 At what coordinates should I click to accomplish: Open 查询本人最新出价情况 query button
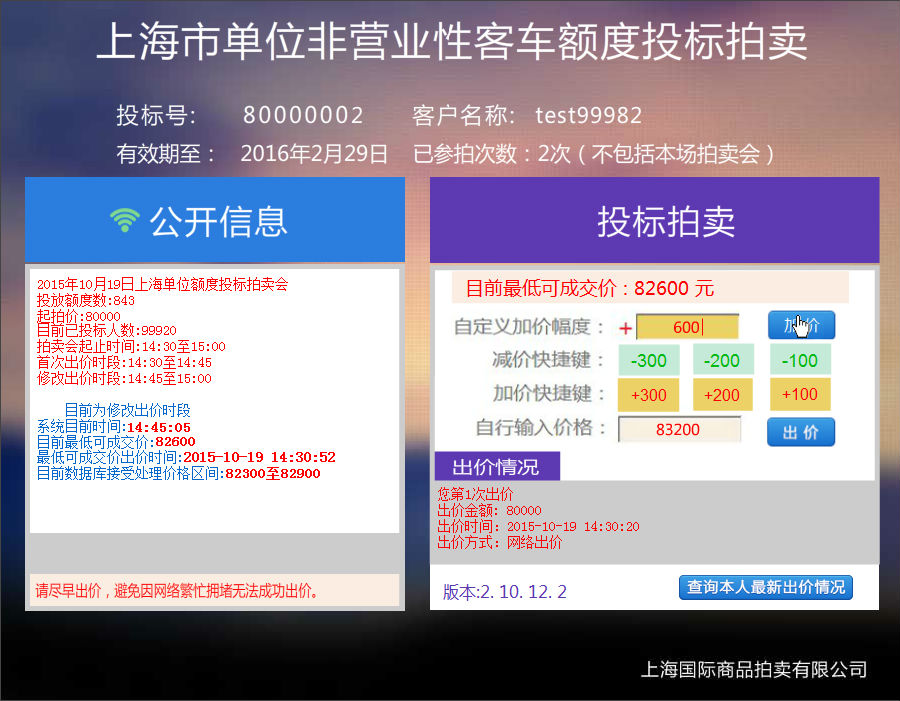[x=765, y=587]
